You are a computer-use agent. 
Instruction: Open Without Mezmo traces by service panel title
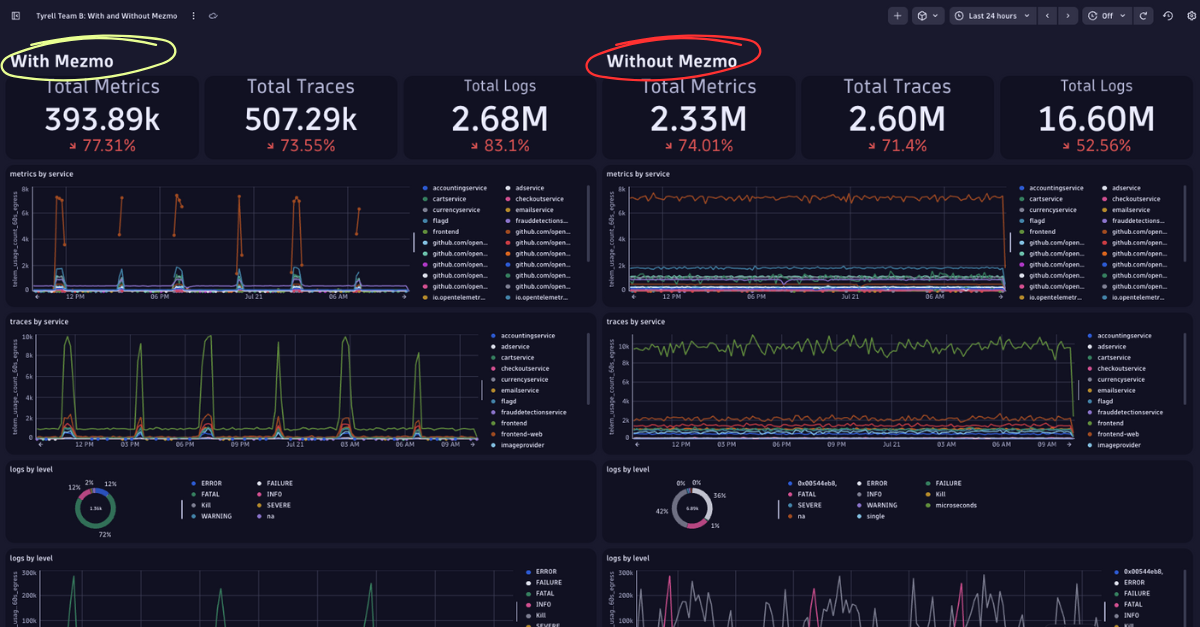[636, 322]
